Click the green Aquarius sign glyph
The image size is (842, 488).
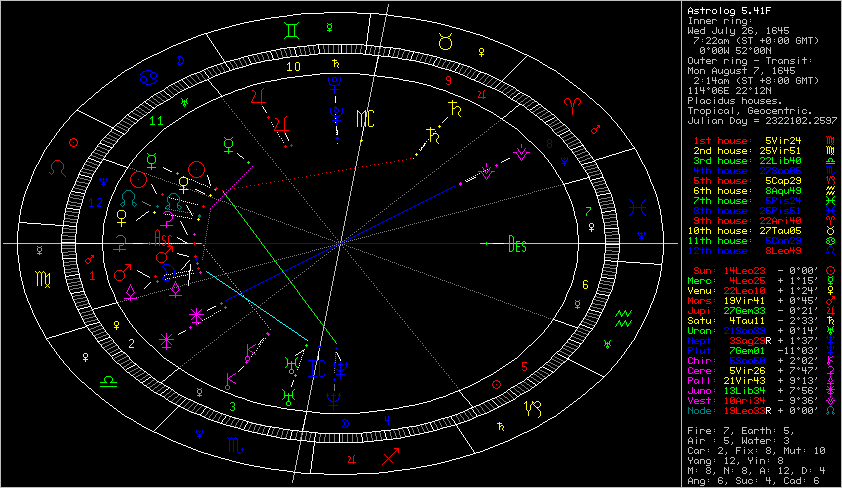point(624,320)
